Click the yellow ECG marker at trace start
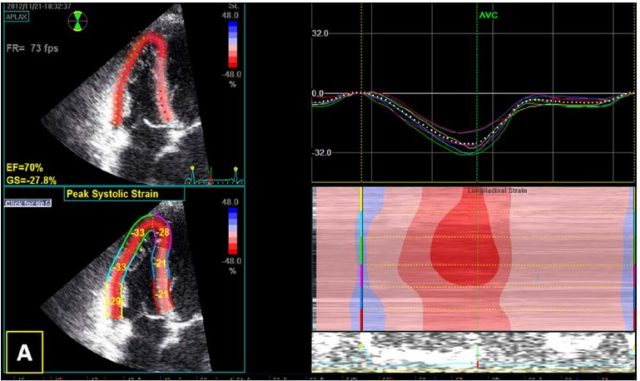Viewport: 640px width, 381px height. pos(193,168)
